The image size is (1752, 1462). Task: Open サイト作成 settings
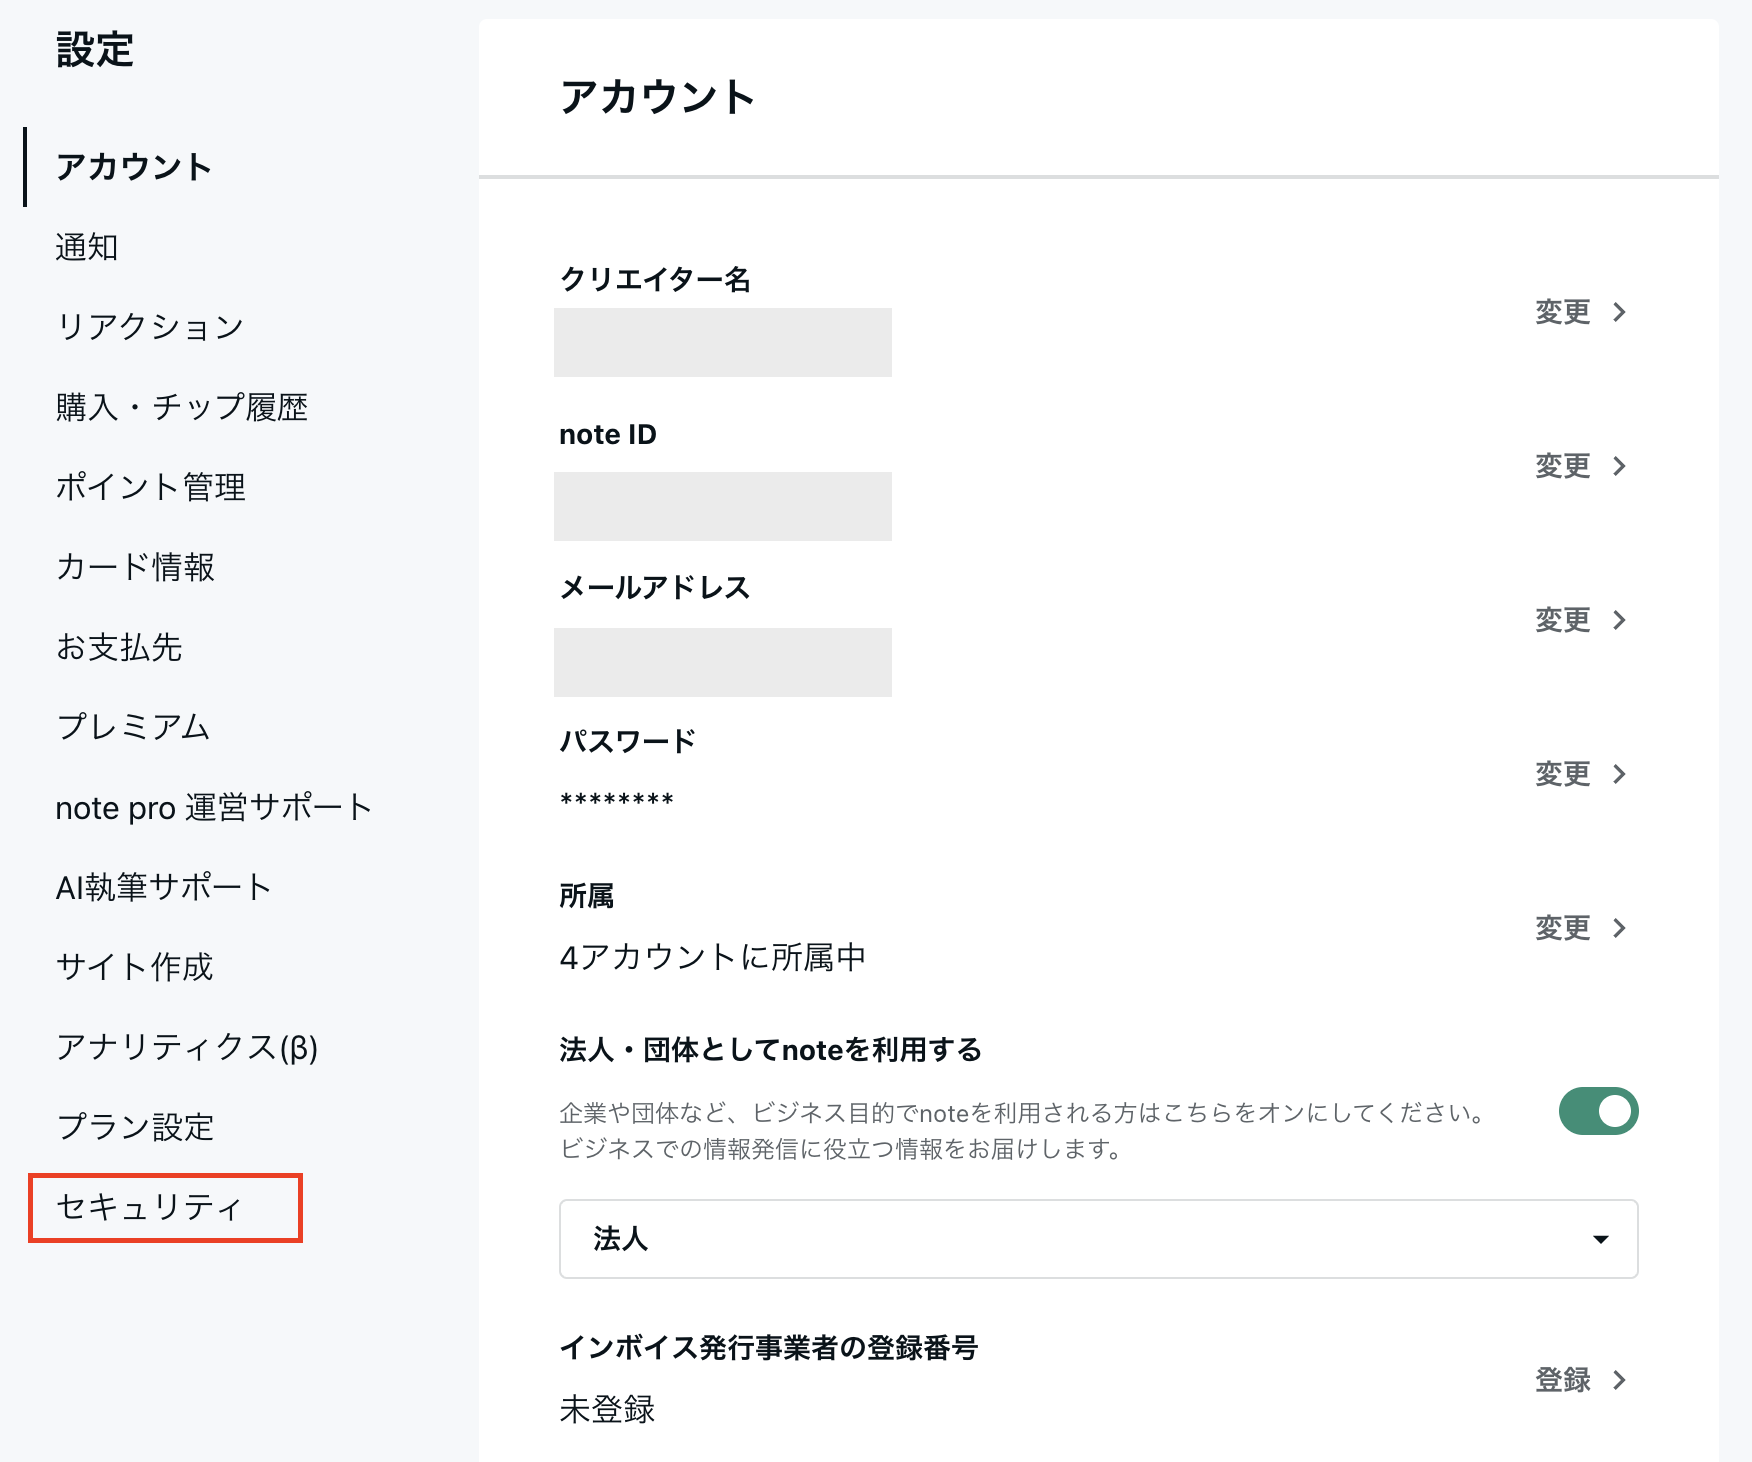tap(135, 967)
